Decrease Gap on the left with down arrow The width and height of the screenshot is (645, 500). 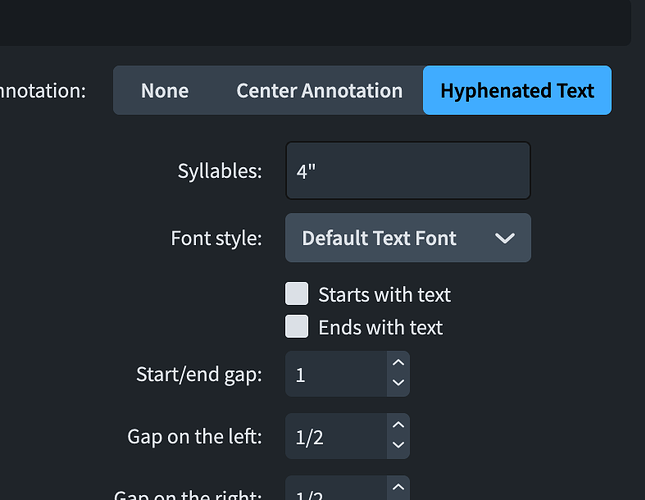click(x=398, y=445)
